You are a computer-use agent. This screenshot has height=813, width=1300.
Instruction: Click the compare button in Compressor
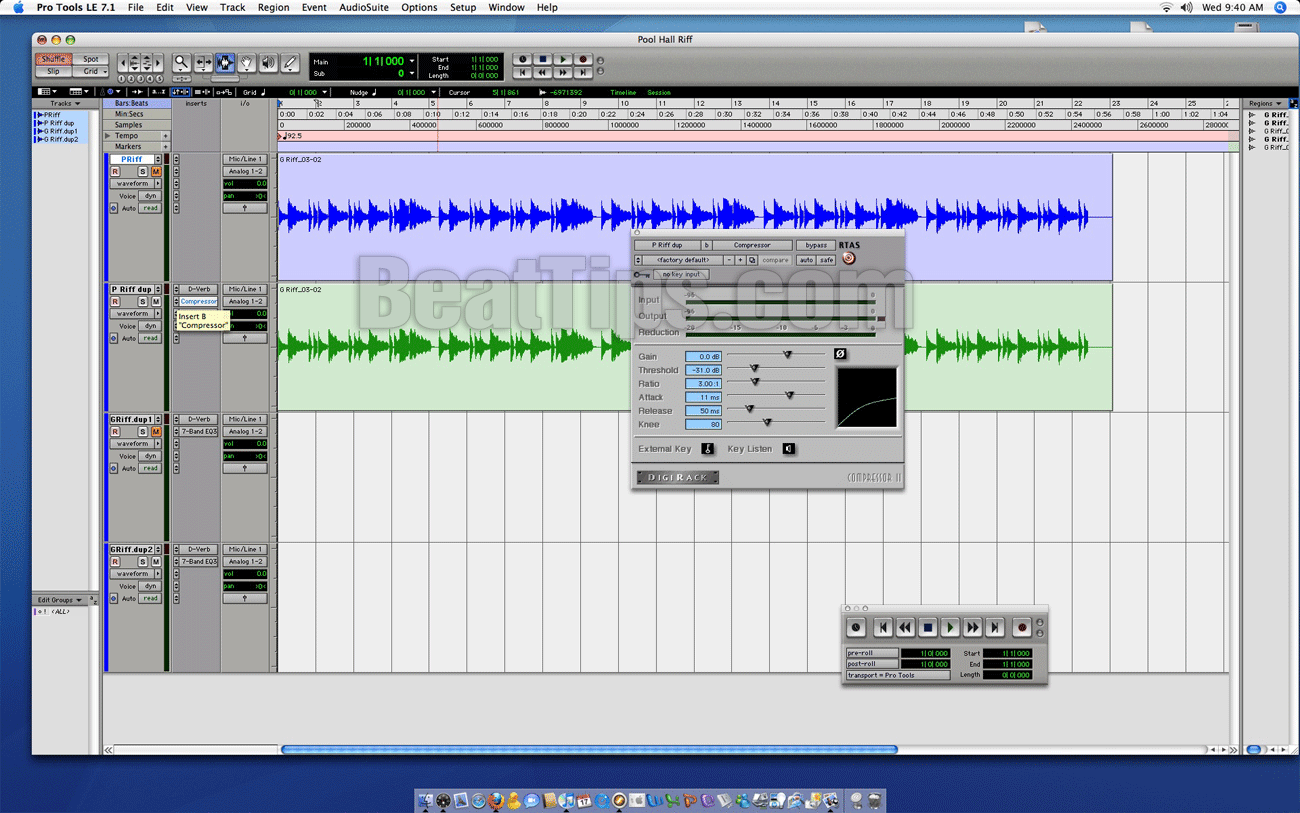point(775,260)
